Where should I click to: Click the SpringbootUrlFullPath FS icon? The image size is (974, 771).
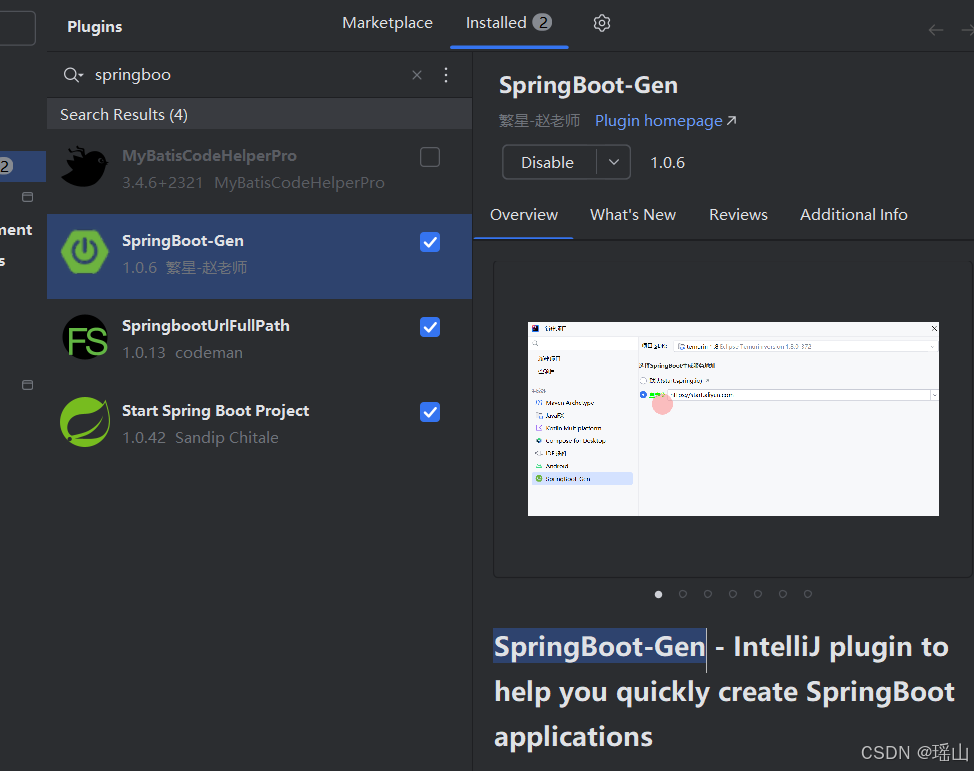(85, 337)
